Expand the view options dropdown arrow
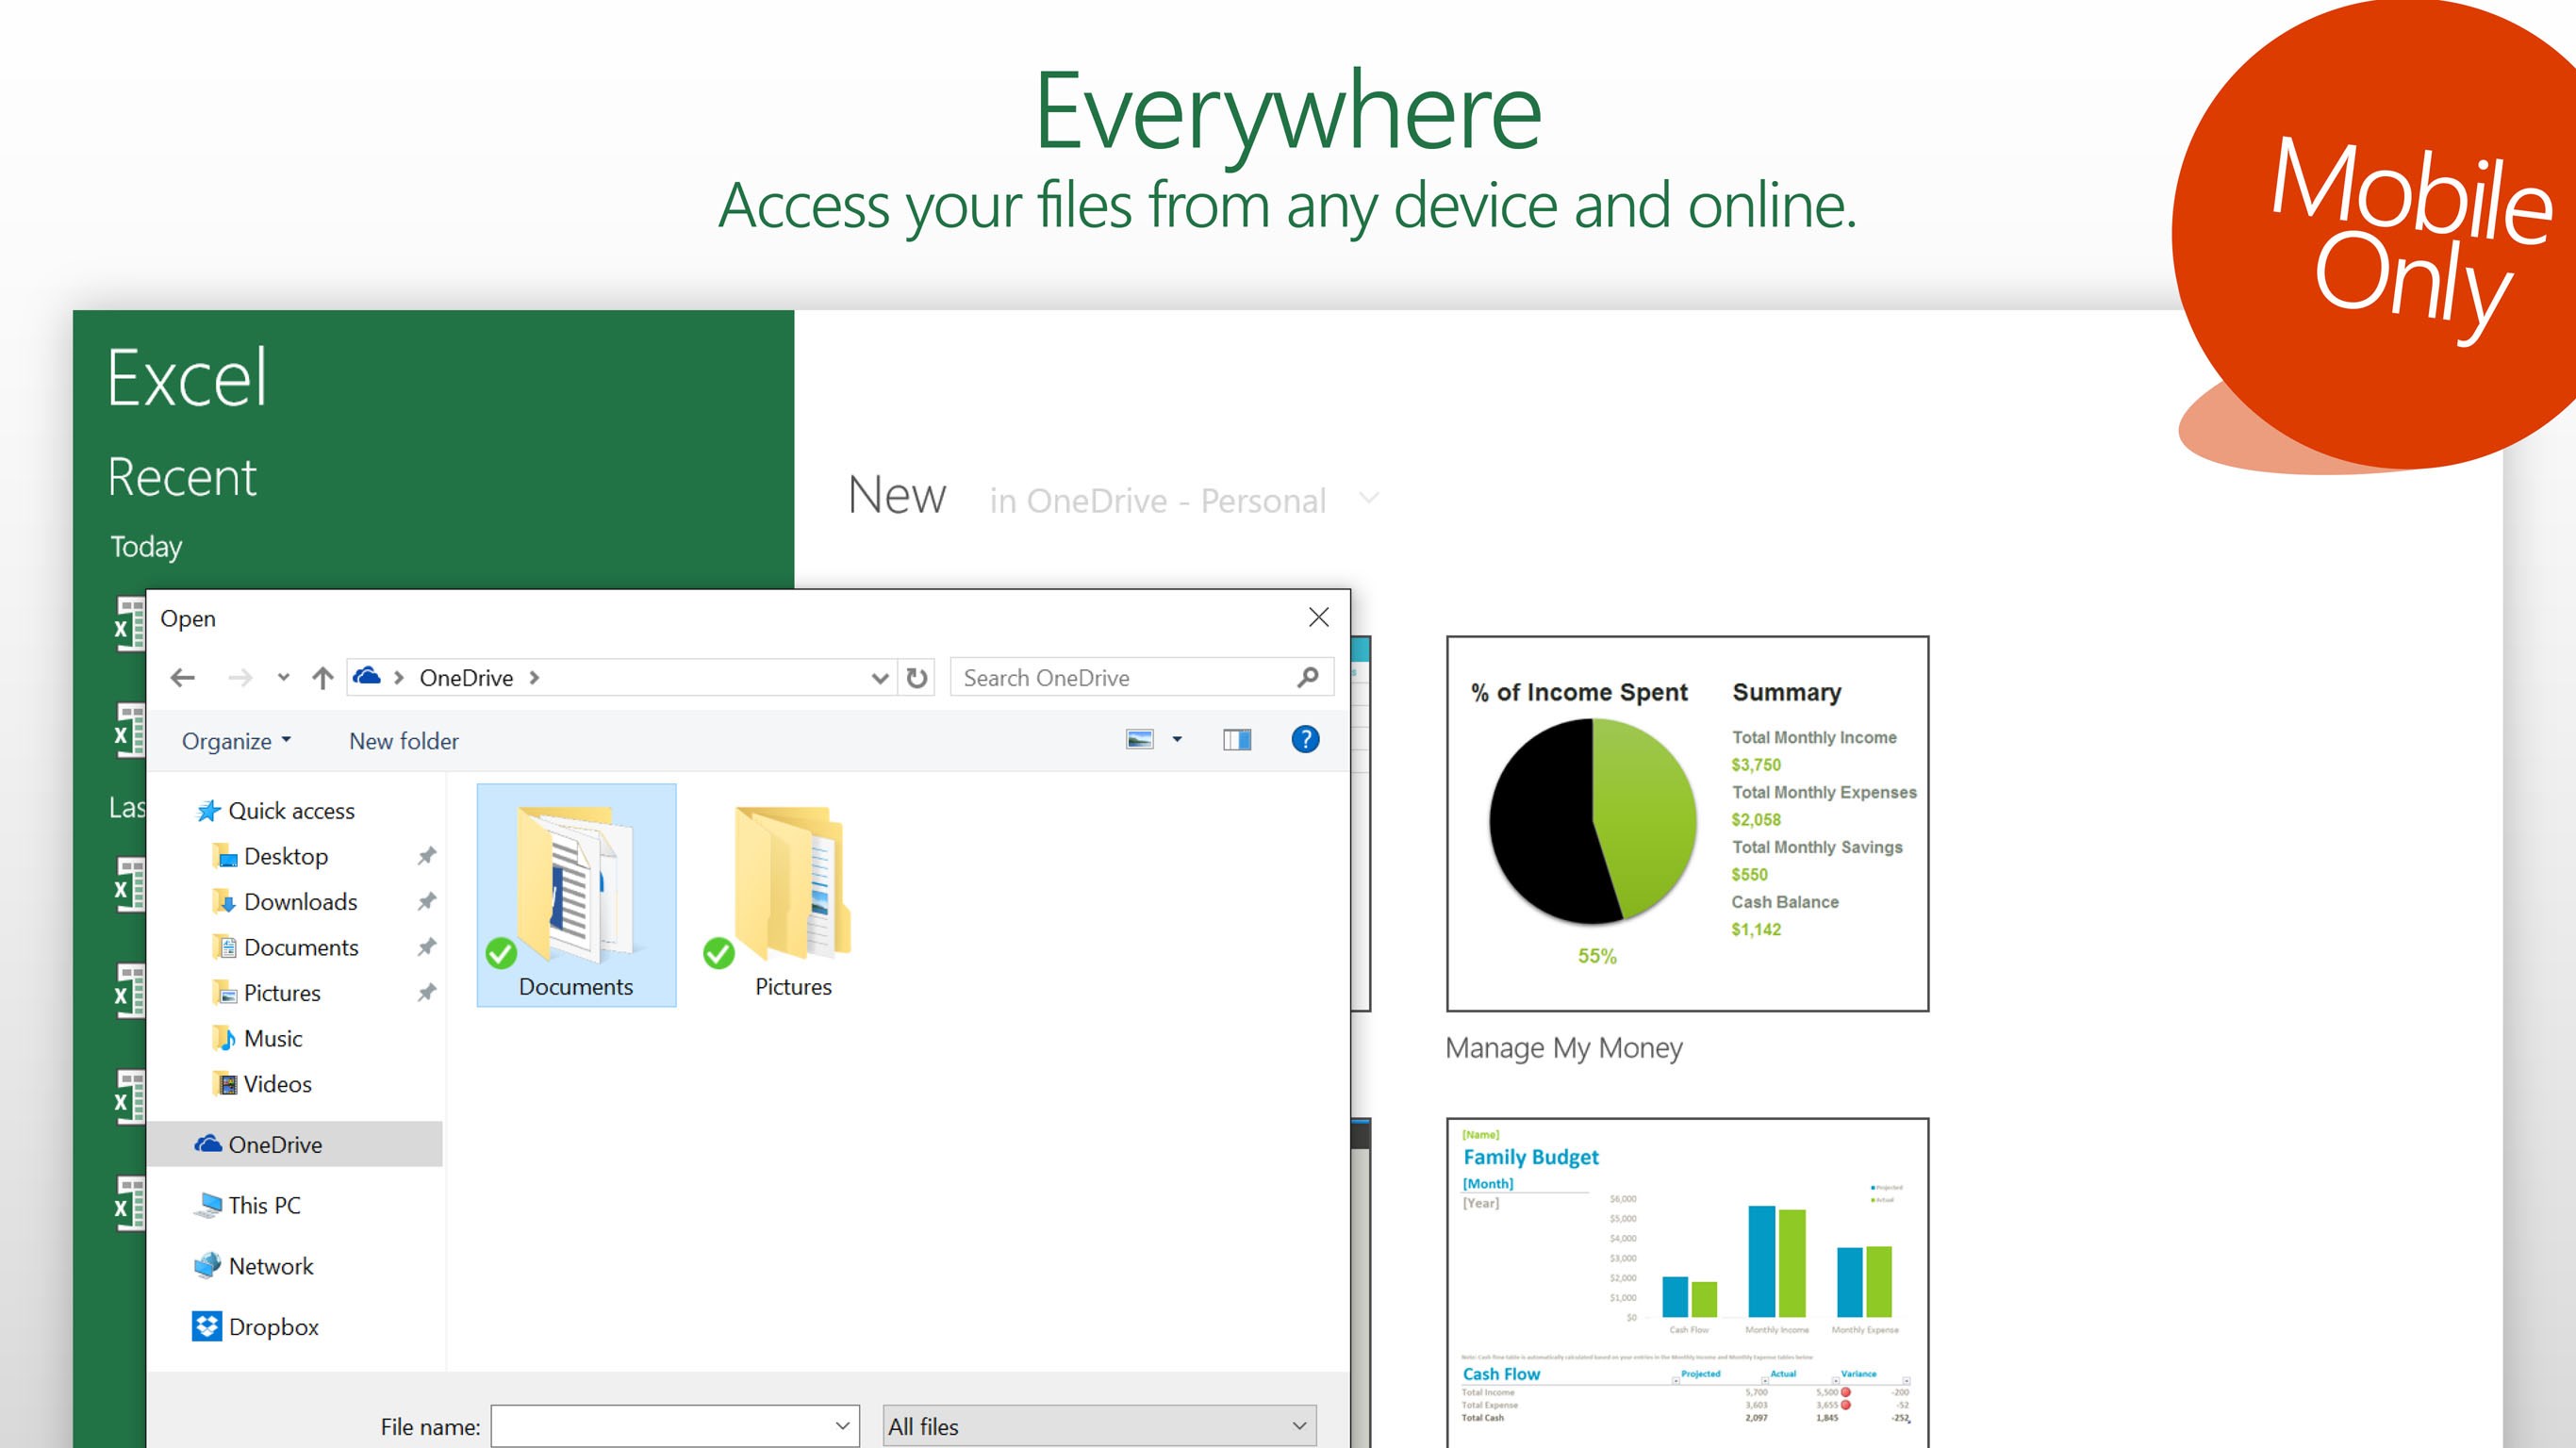The image size is (2576, 1448). (1177, 740)
